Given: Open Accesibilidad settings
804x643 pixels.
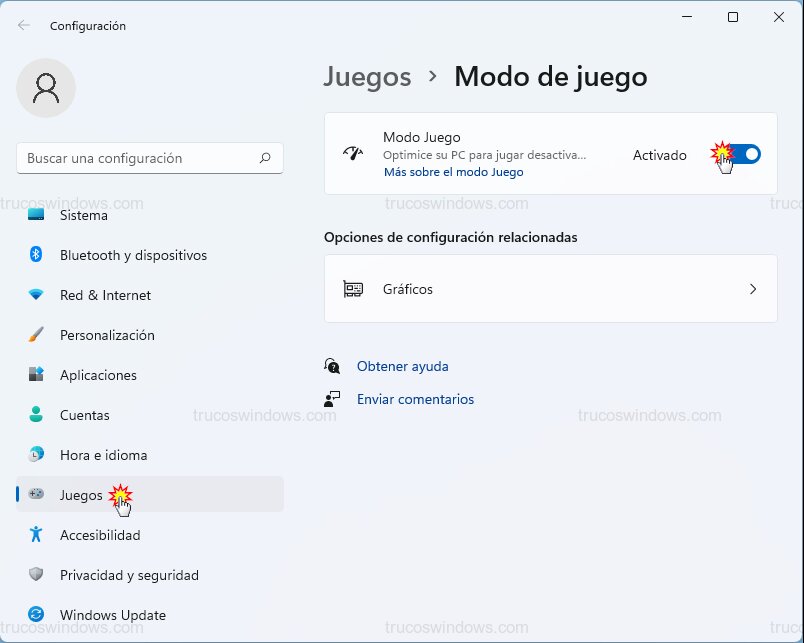Looking at the screenshot, I should pos(99,535).
